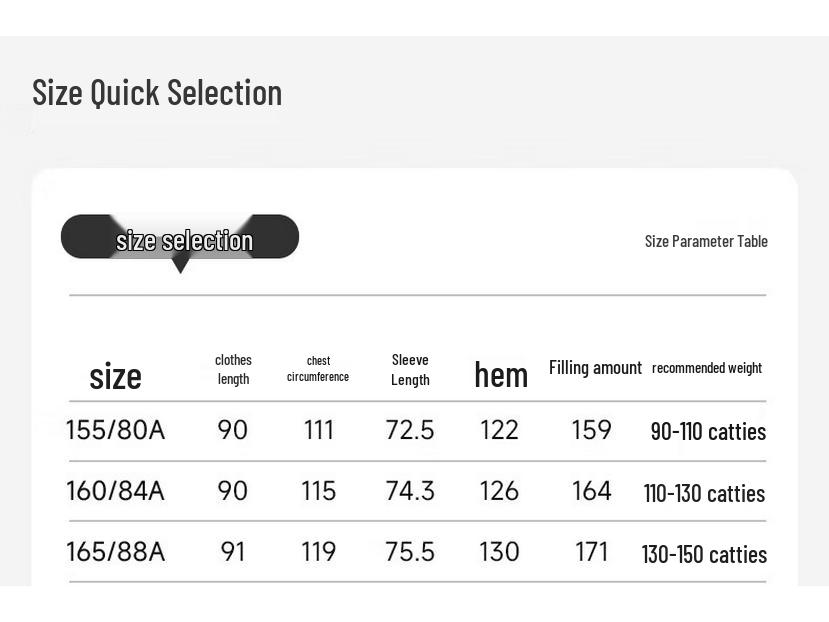Image resolution: width=829 pixels, height=622 pixels.
Task: Click the "recommended weight" column header
Action: (x=706, y=368)
